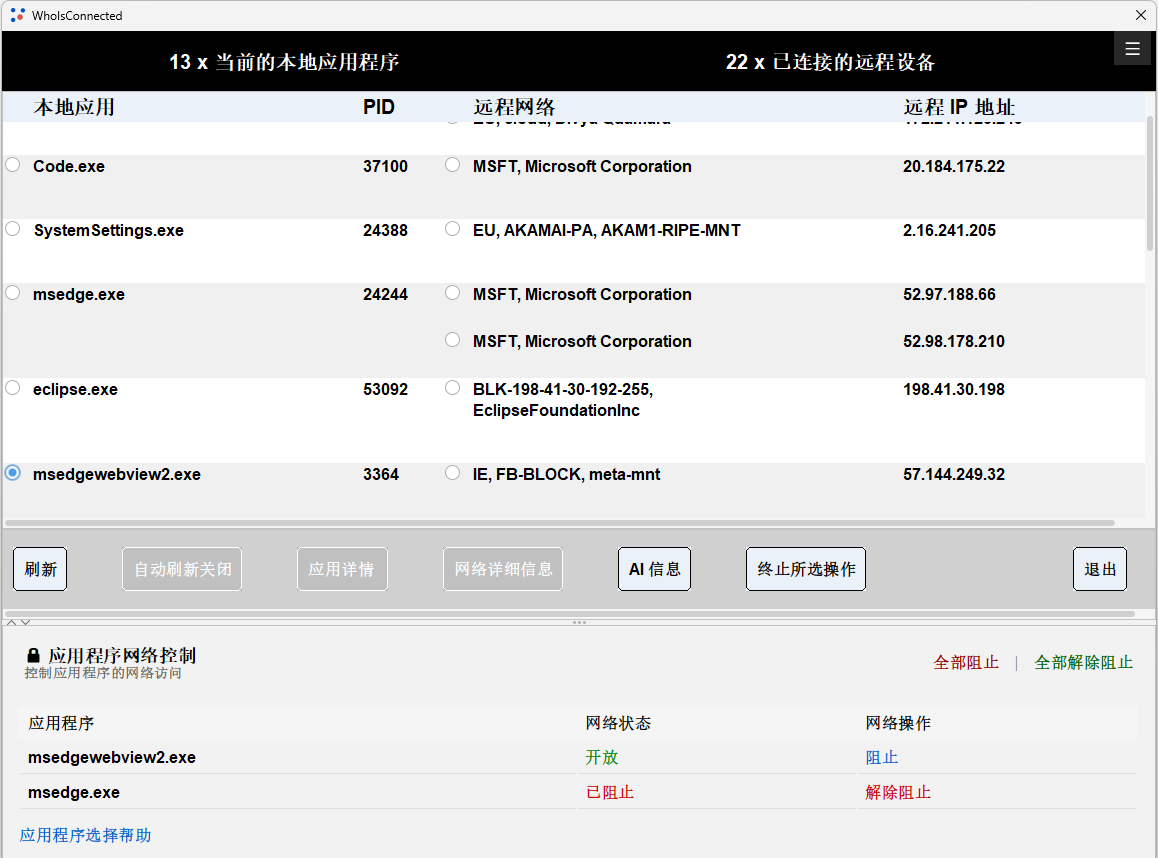Select remote network radio for 20.184.175.22
1158x858 pixels.
click(453, 165)
